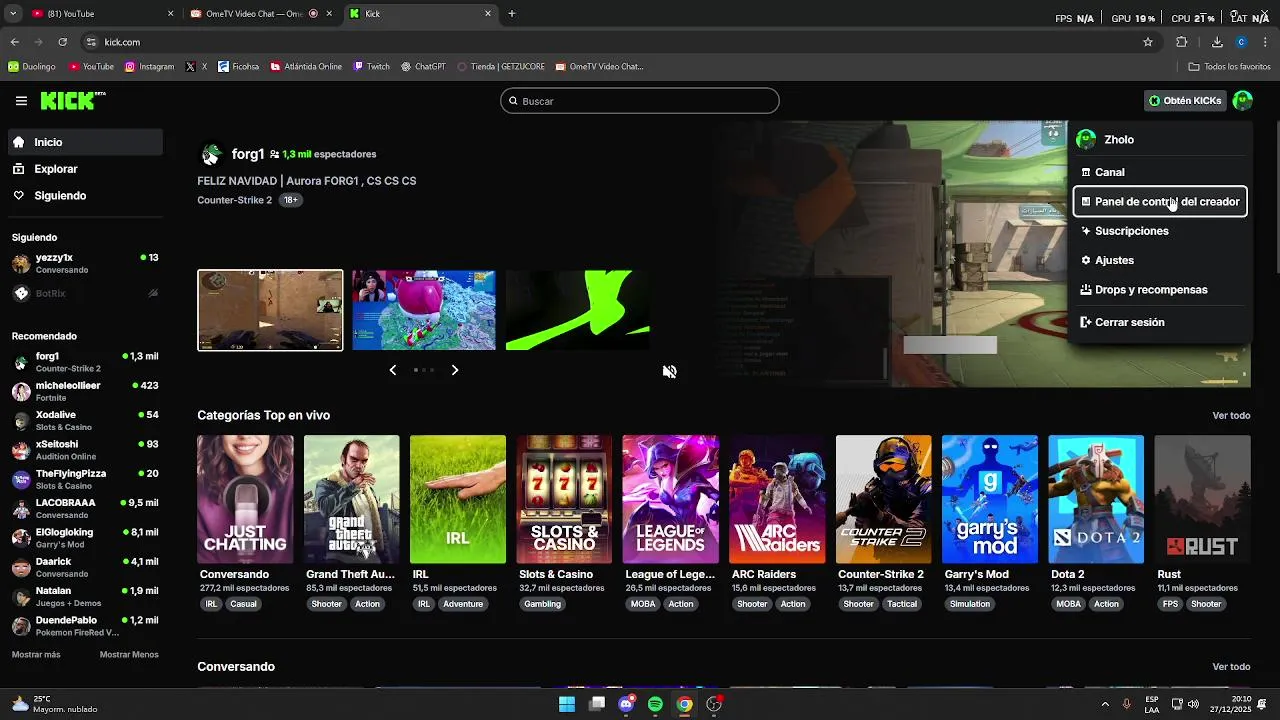Image resolution: width=1280 pixels, height=720 pixels.
Task: Click the Explorar sidebar icon
Action: point(19,169)
